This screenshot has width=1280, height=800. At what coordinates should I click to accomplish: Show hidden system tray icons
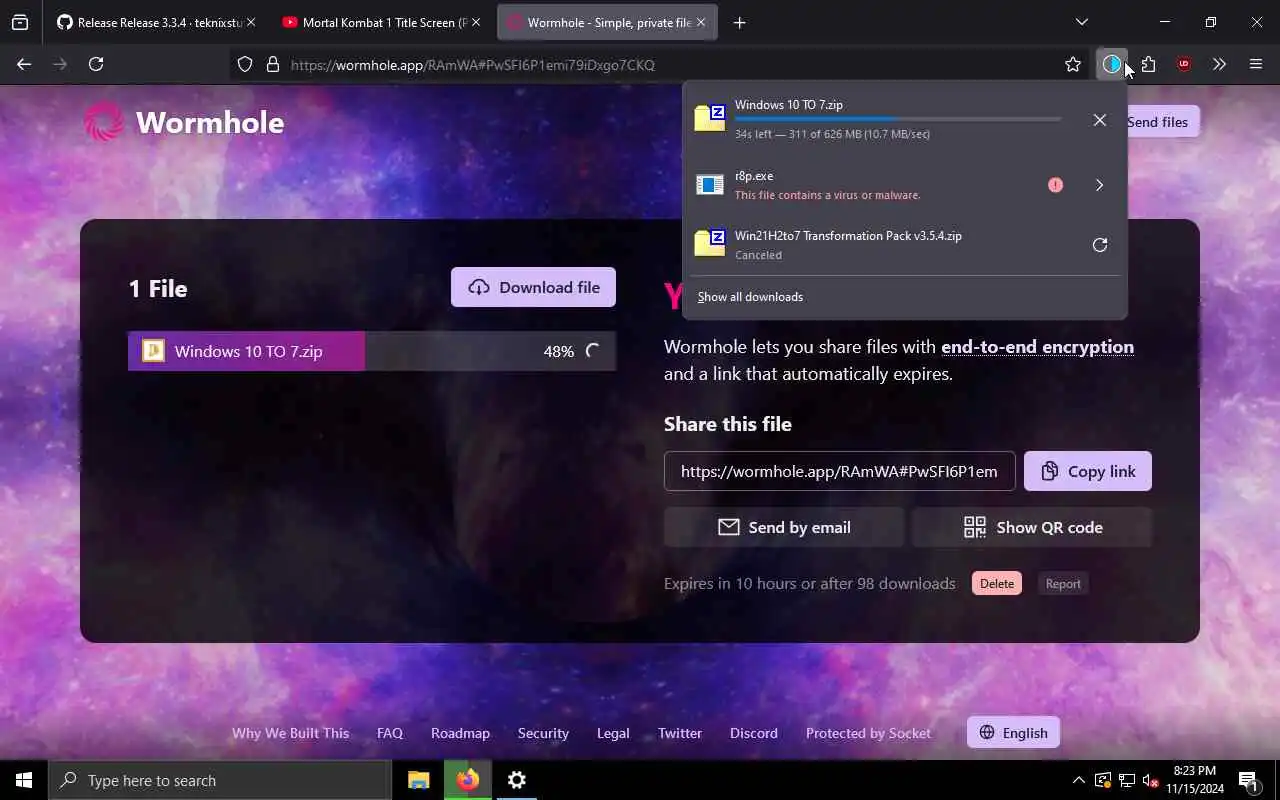[x=1078, y=780]
